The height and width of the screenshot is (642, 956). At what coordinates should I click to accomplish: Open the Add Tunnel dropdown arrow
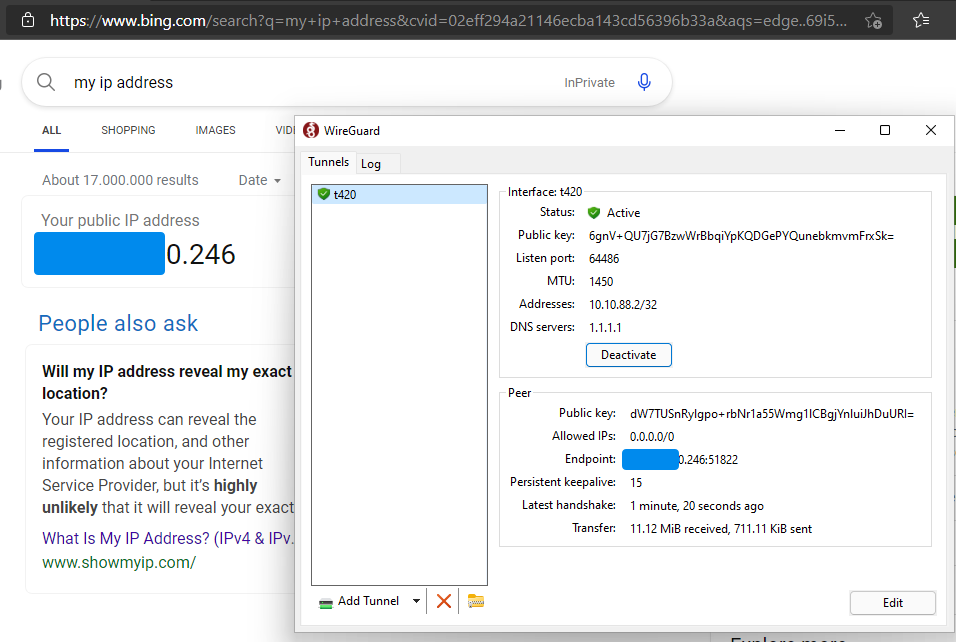tap(416, 601)
